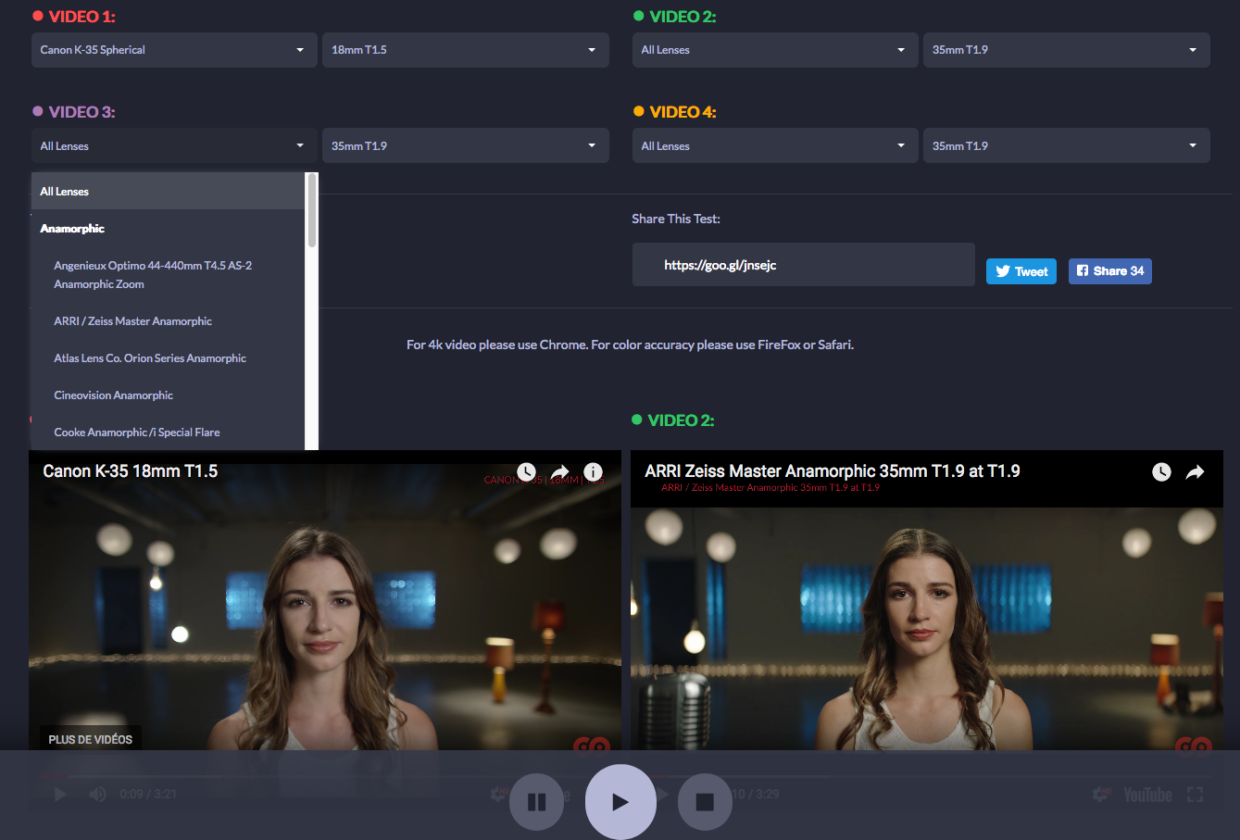Click the Facebook Share 34 button
This screenshot has width=1240, height=840.
click(1110, 271)
